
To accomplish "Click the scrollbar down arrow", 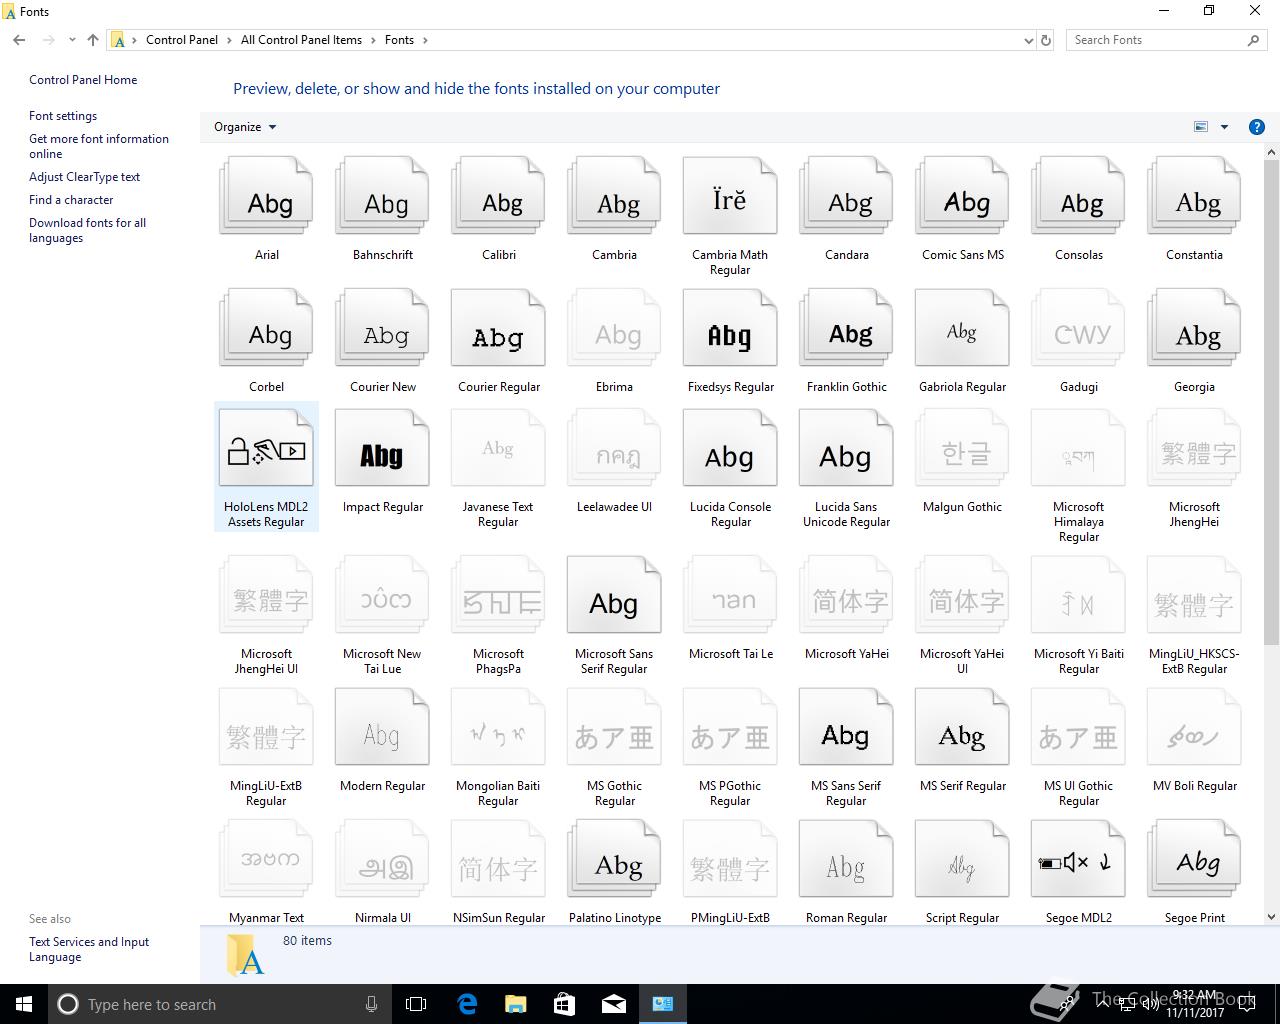I will click(x=1271, y=916).
